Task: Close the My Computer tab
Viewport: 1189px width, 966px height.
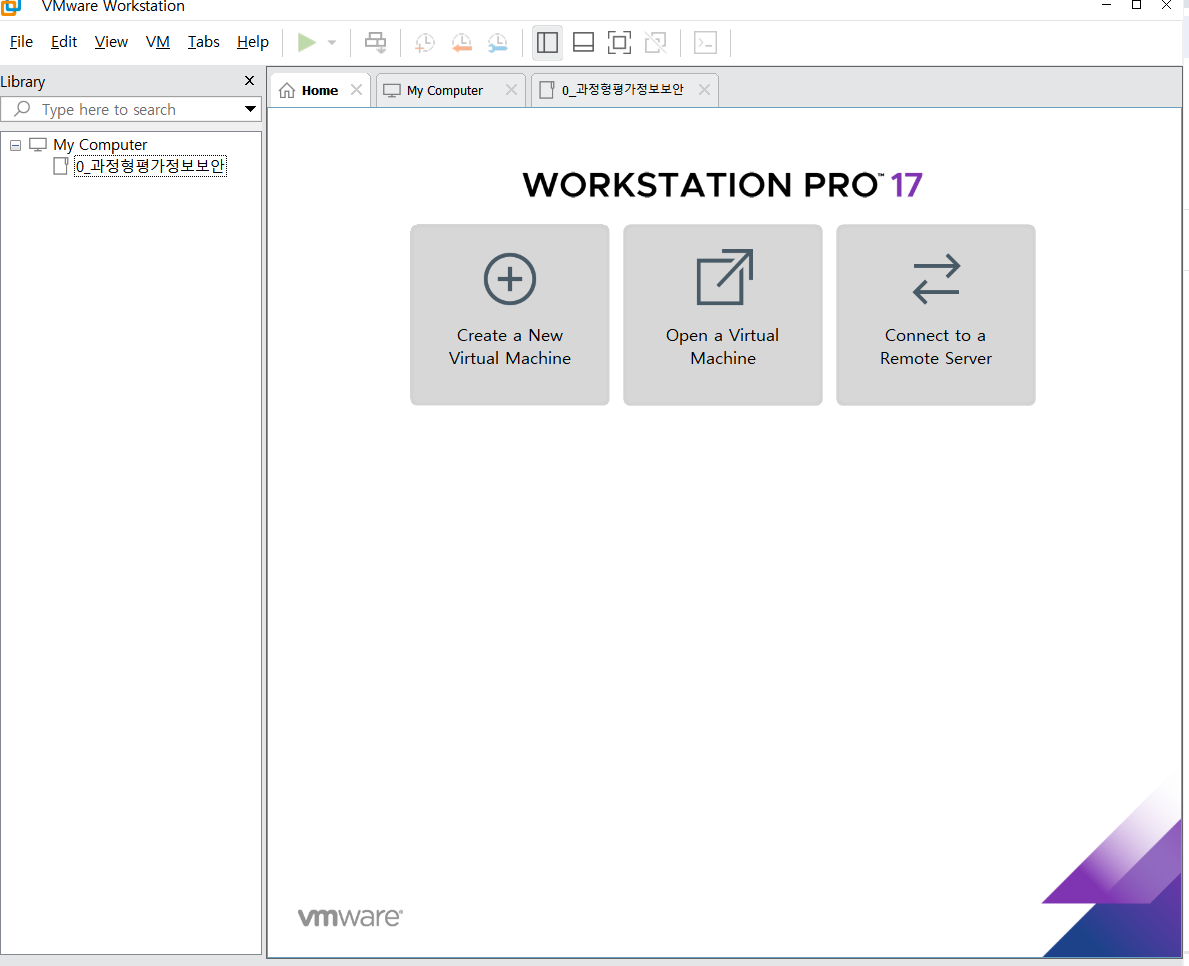Action: coord(511,90)
